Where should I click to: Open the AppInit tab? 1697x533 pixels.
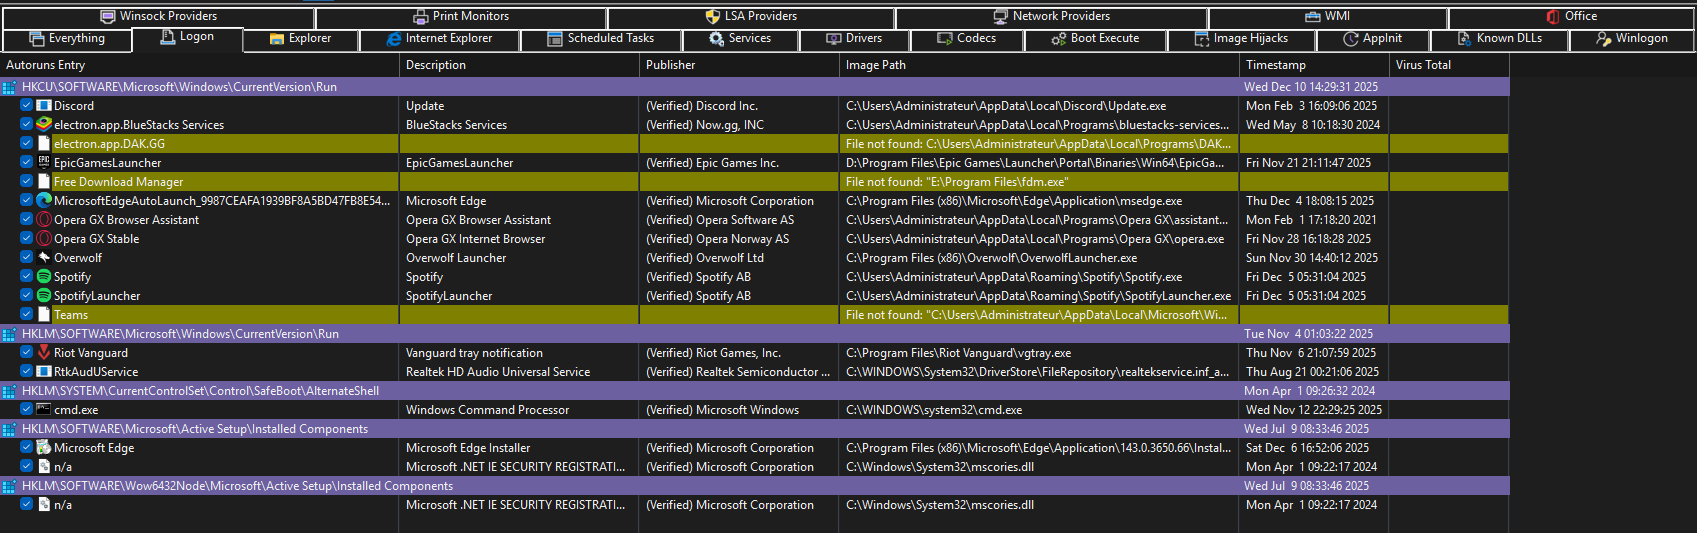pos(1373,39)
